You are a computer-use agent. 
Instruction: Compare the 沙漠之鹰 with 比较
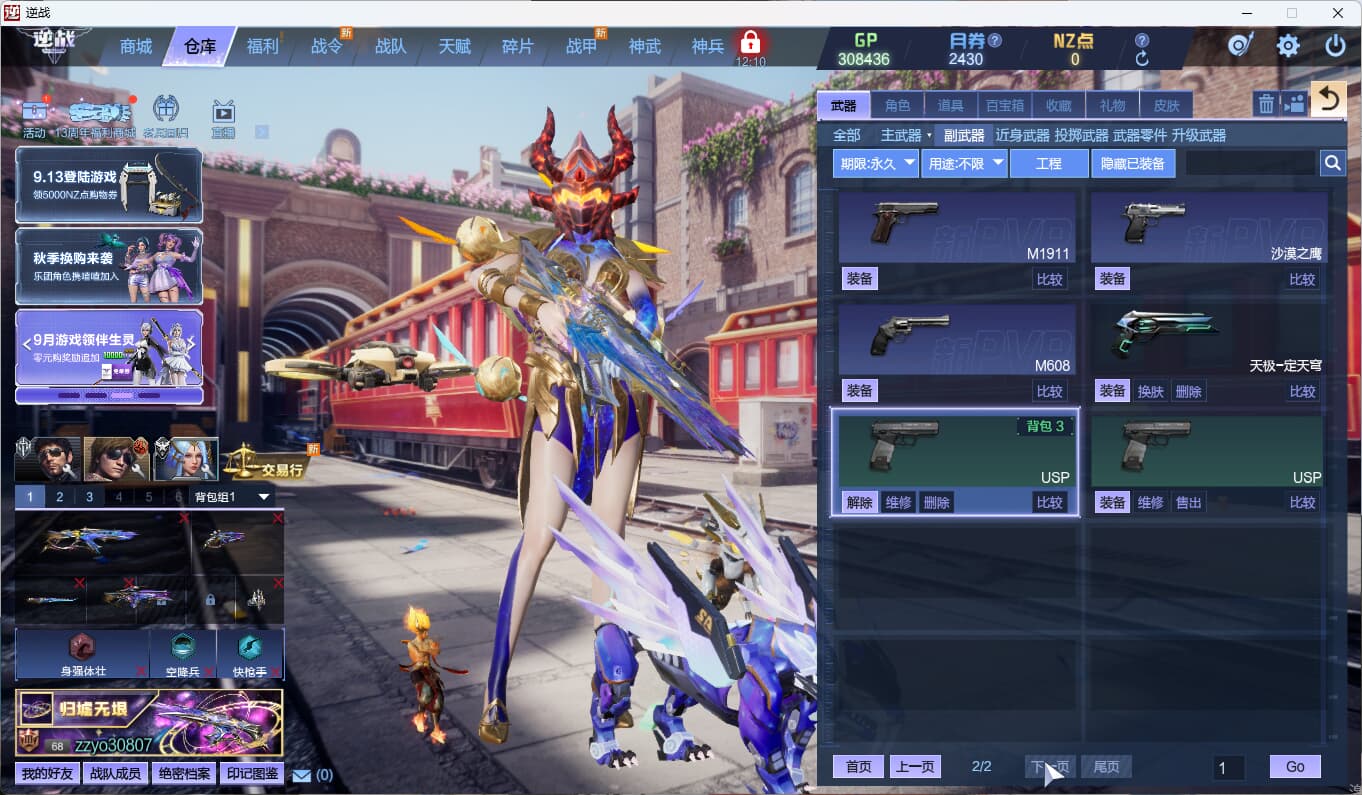point(1302,279)
